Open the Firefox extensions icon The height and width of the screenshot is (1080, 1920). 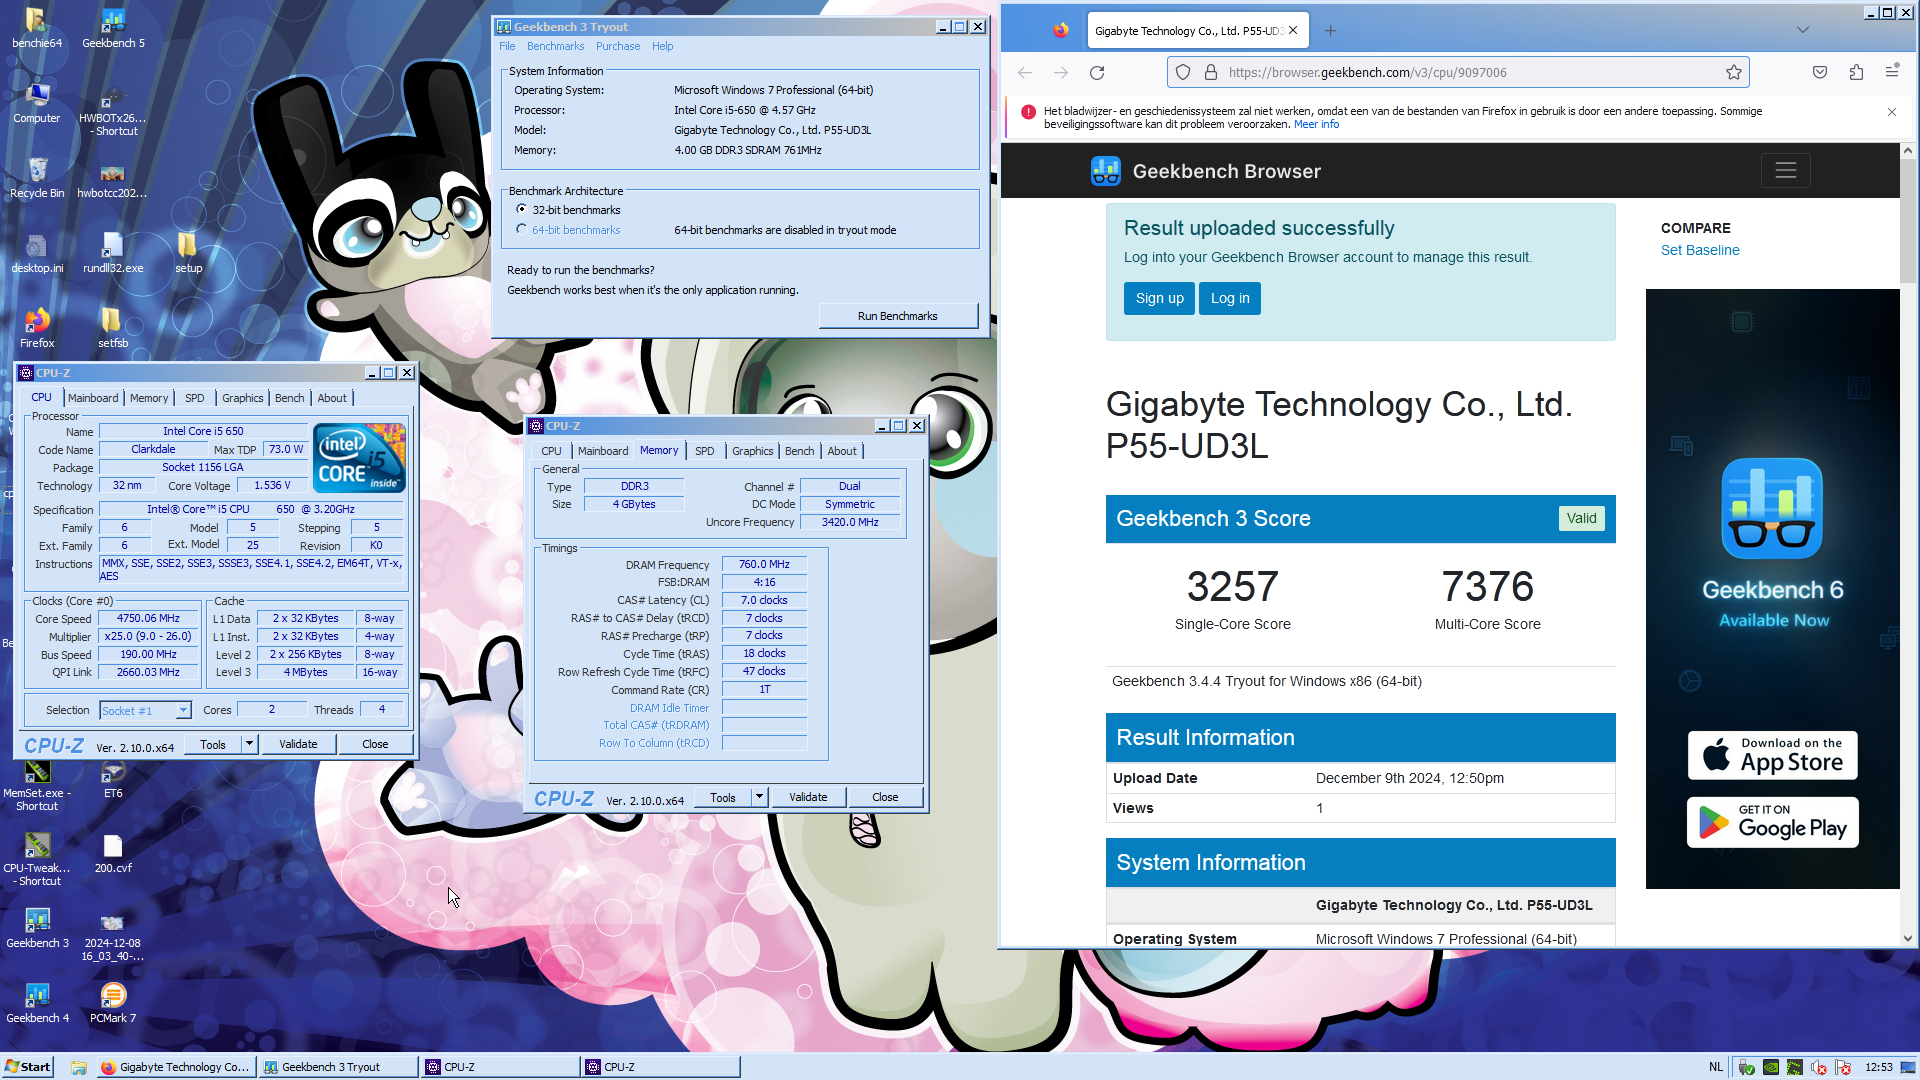pyautogui.click(x=1856, y=72)
